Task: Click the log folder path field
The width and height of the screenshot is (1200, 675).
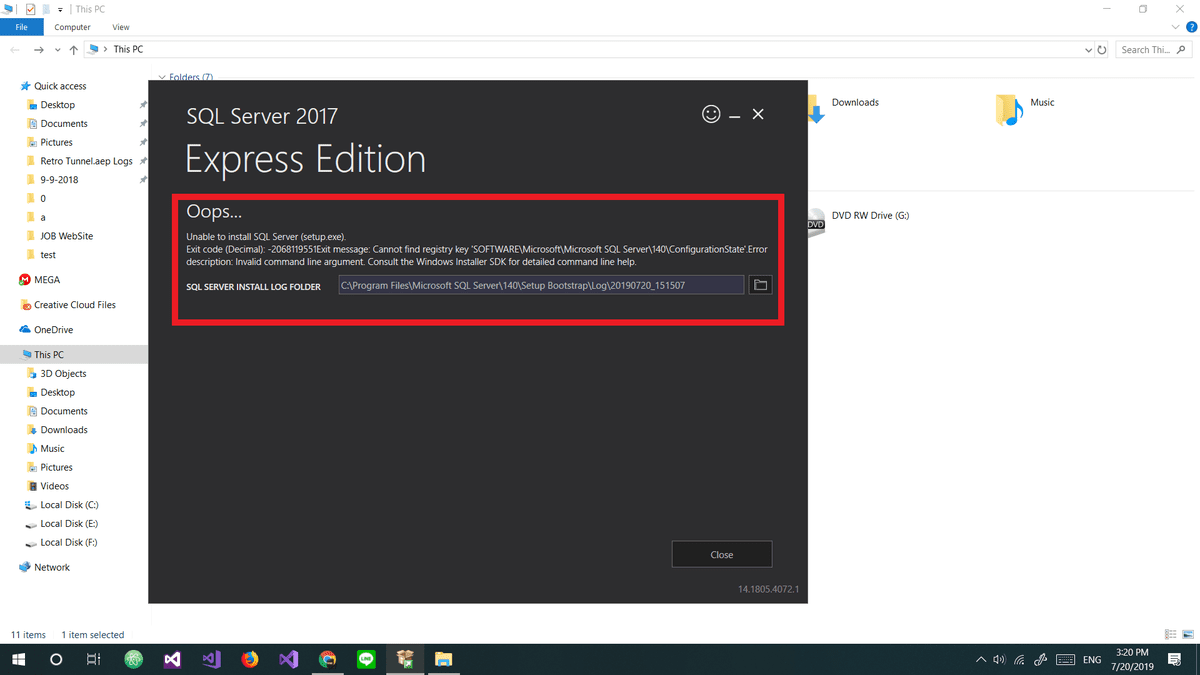Action: (541, 285)
